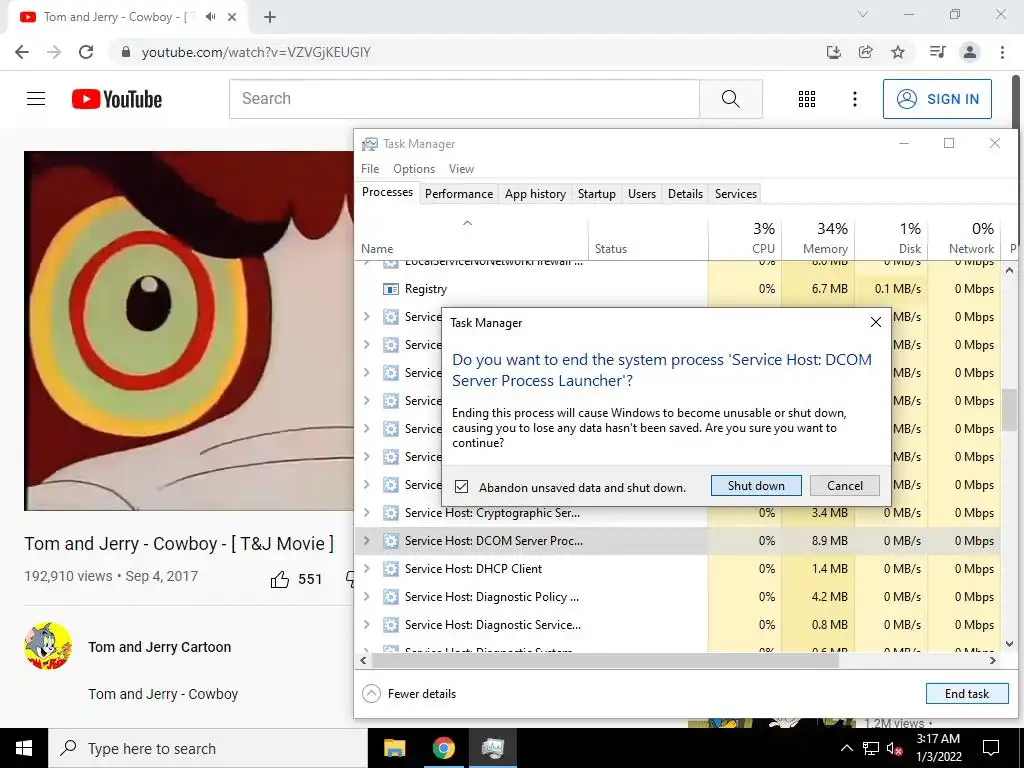
Task: Click the taskbar Type here to search box
Action: click(208, 748)
